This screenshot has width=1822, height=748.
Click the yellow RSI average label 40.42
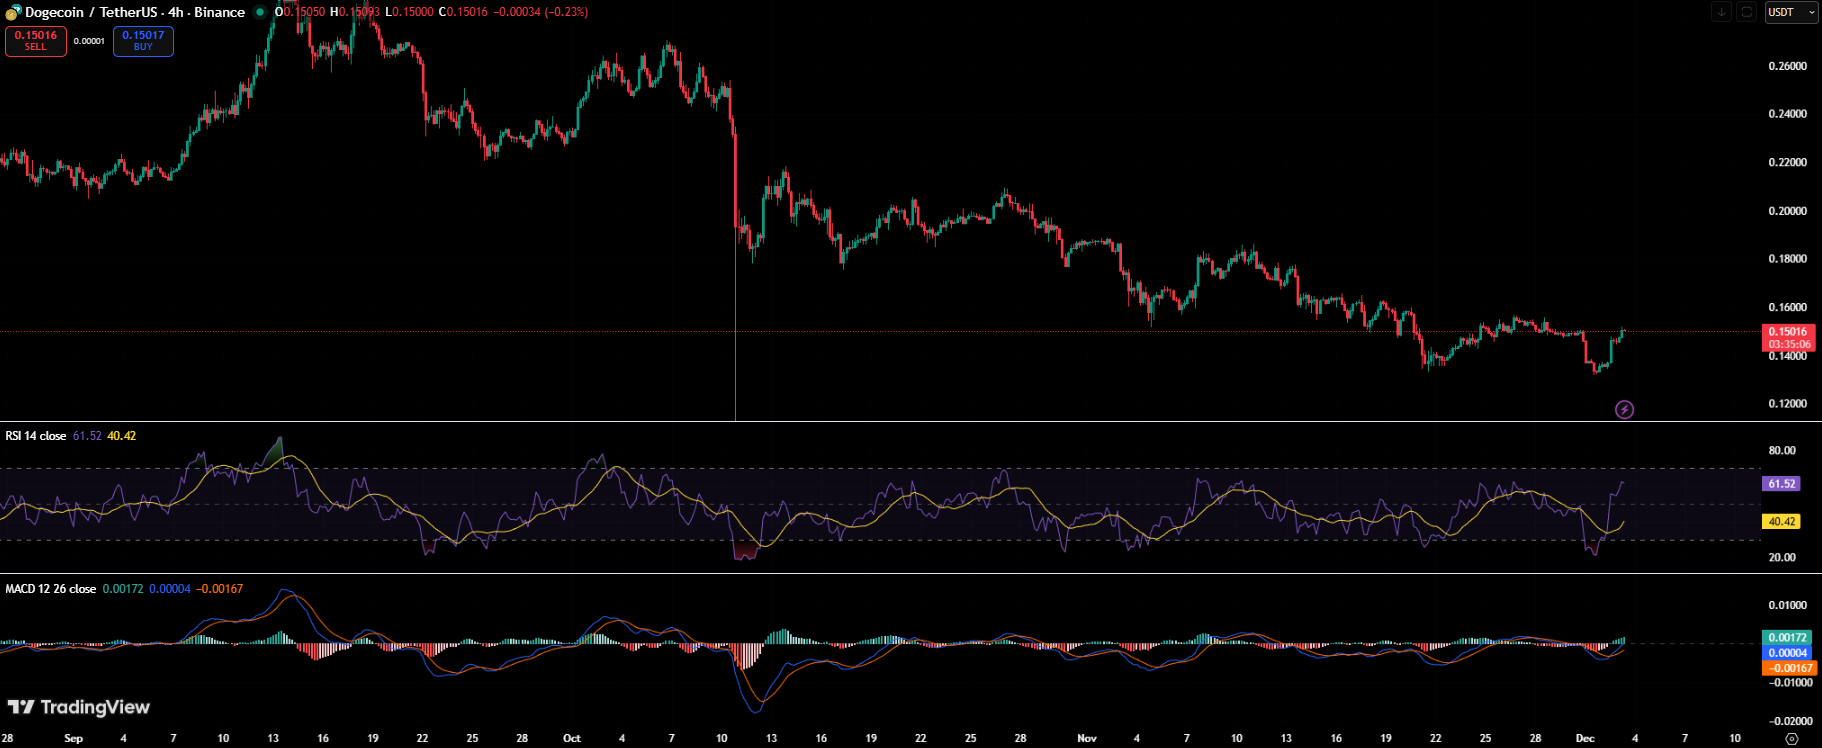point(1782,521)
